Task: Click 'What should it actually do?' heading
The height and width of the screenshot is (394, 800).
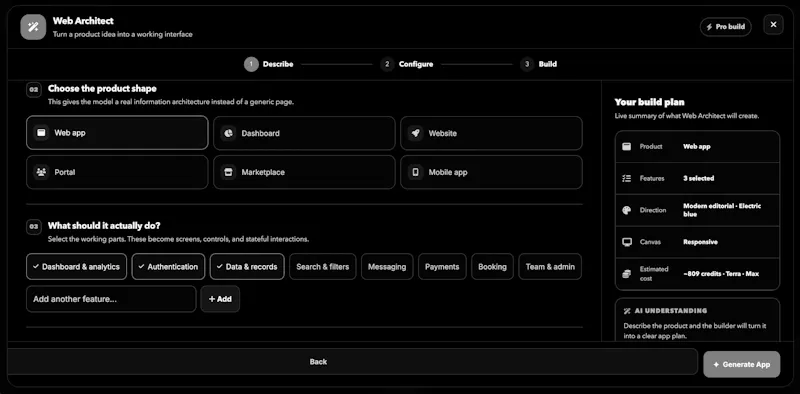Action: 104,226
